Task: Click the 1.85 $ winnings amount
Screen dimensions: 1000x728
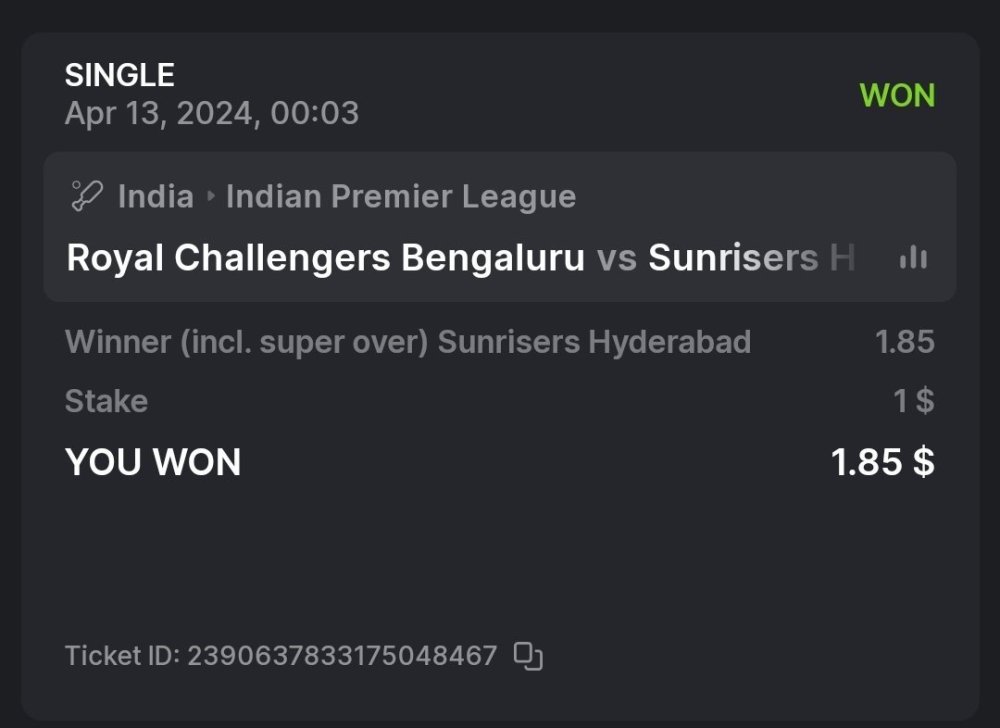Action: [882, 462]
